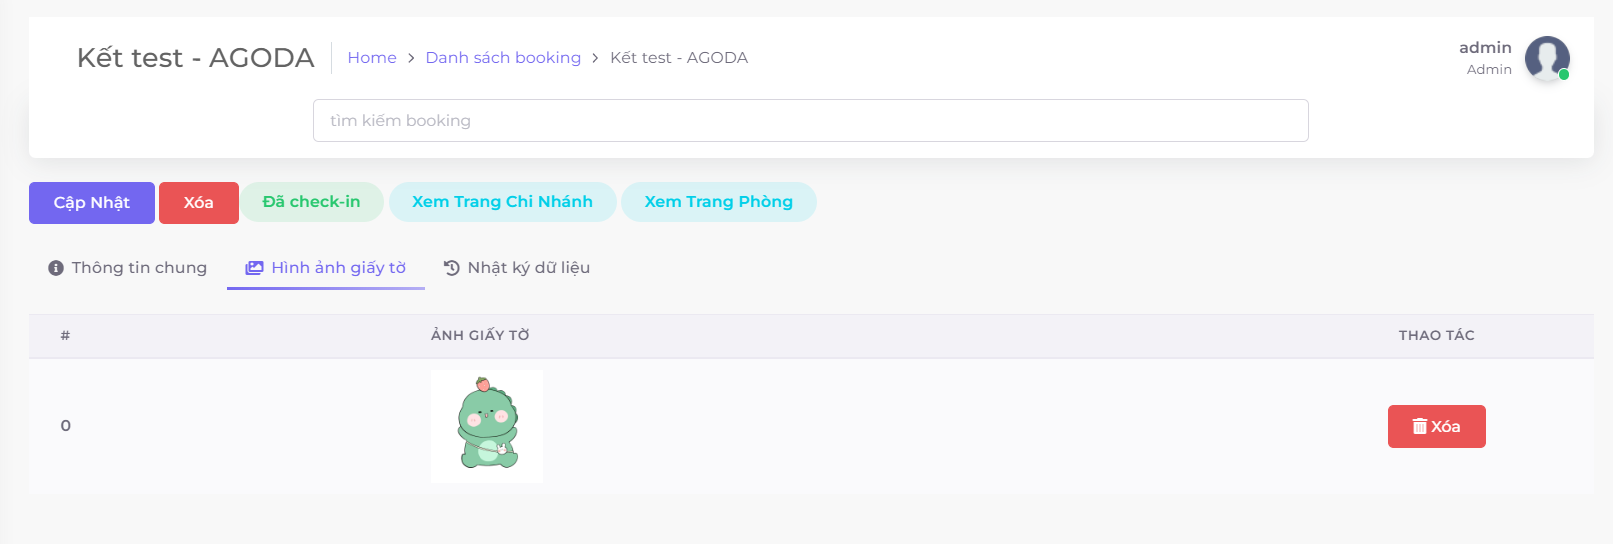Click the ẢNH GIẤY TỜ column header
The width and height of the screenshot is (1613, 544).
tap(480, 336)
